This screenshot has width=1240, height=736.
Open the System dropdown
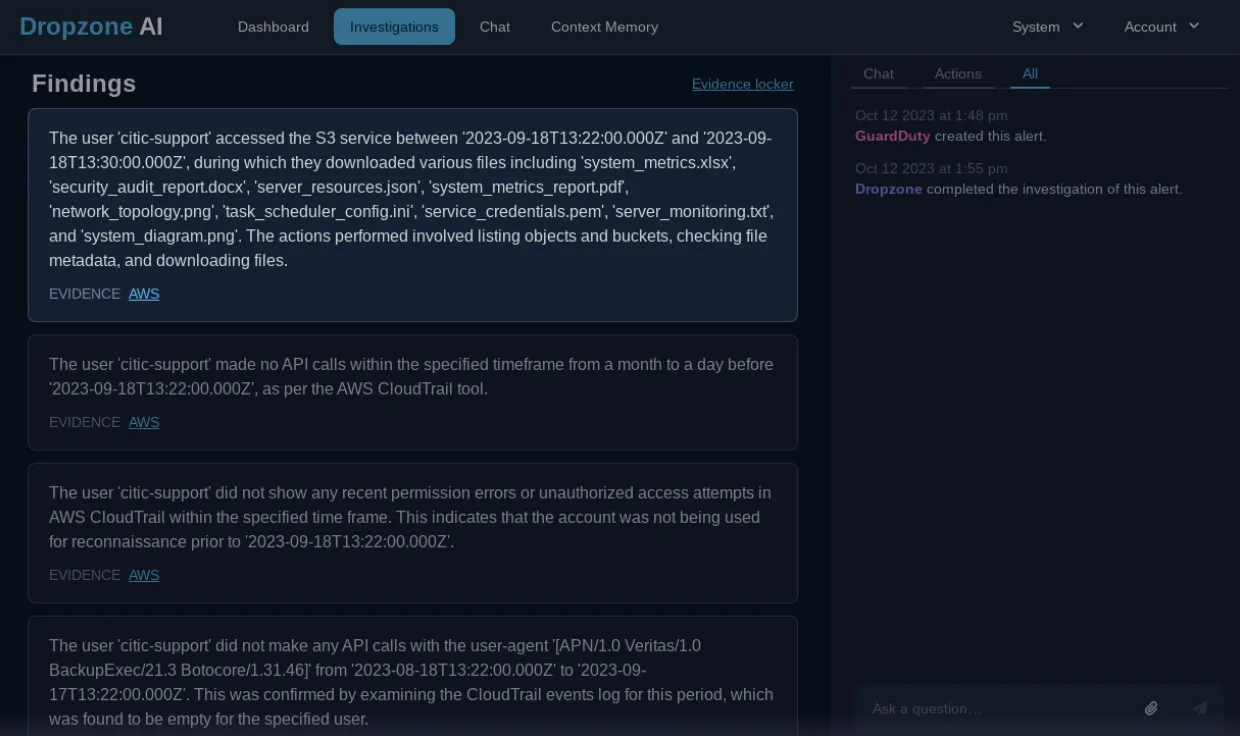coord(1038,27)
